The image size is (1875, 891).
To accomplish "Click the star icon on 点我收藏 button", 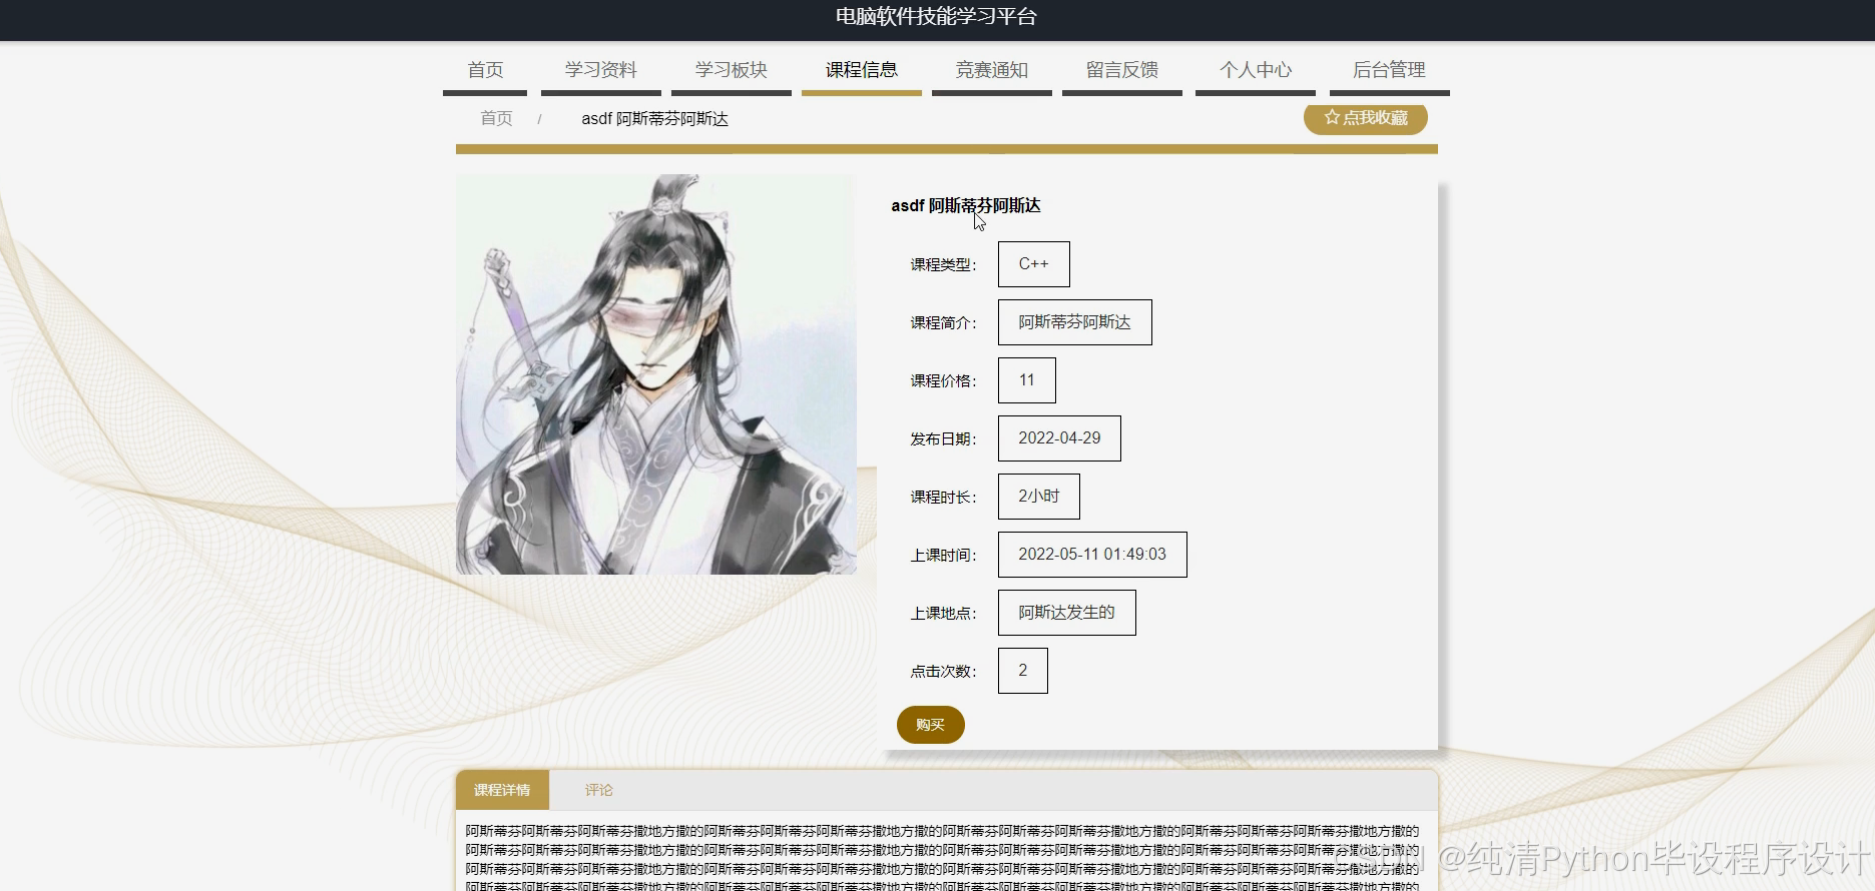I will [1332, 118].
